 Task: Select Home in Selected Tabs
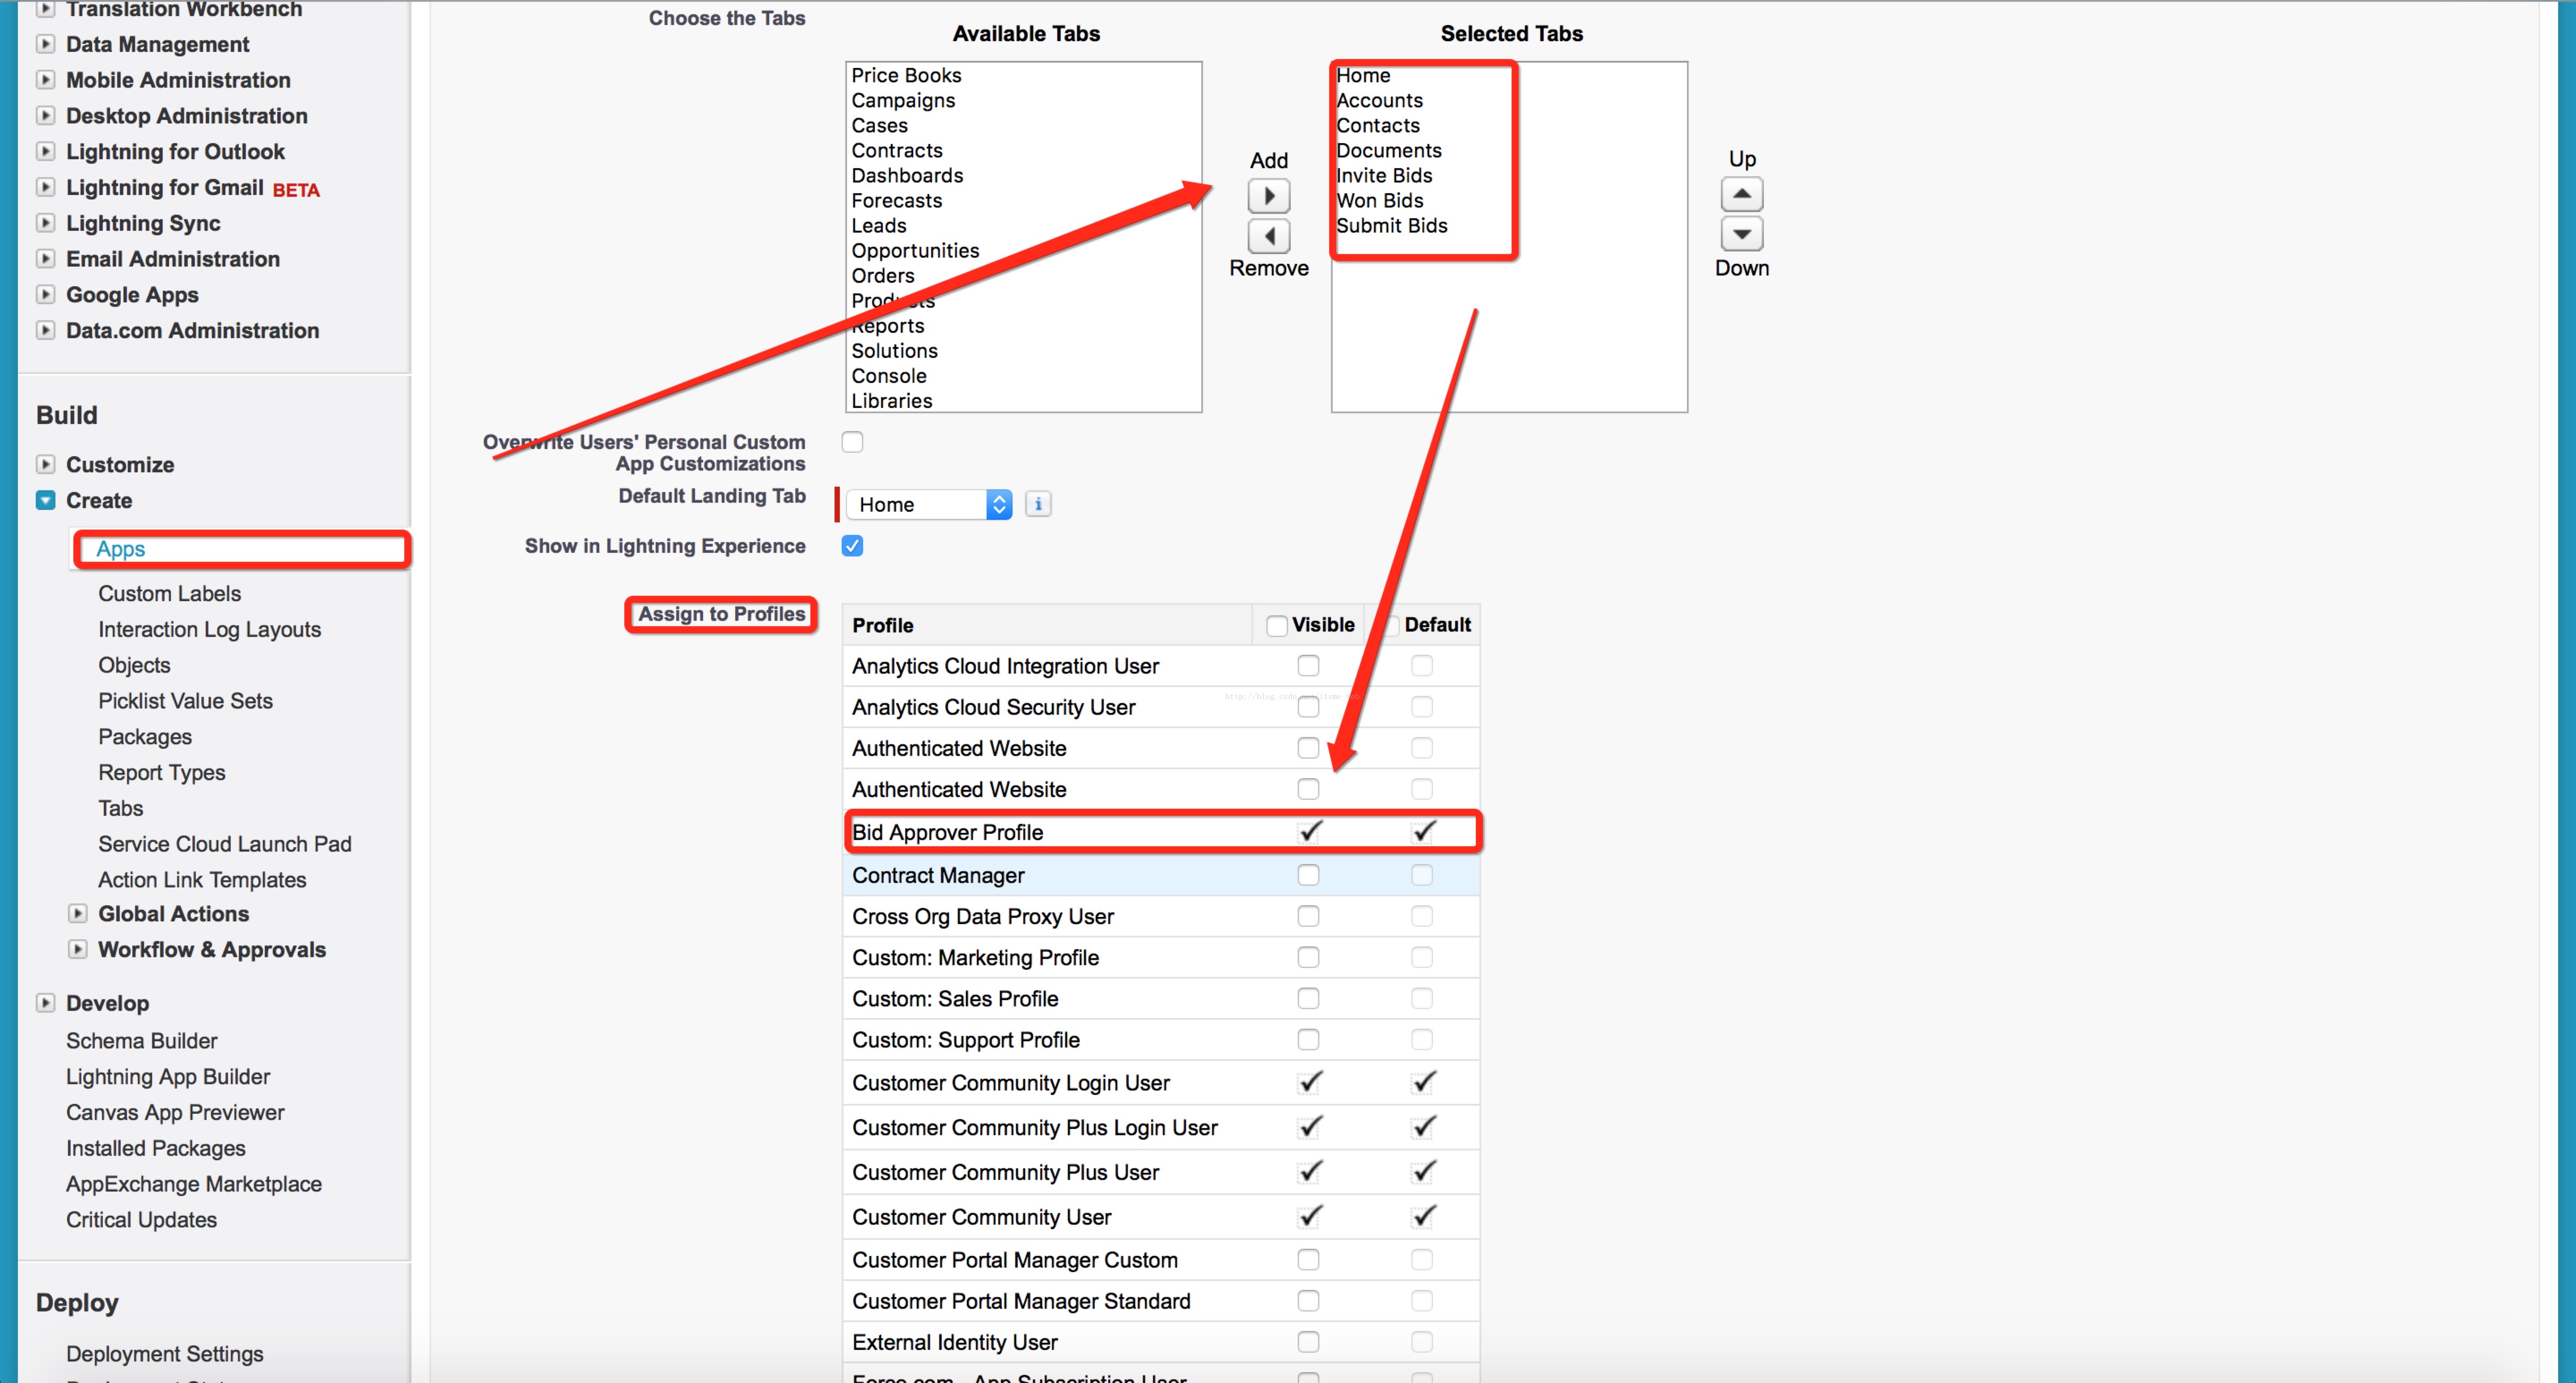(x=1363, y=75)
